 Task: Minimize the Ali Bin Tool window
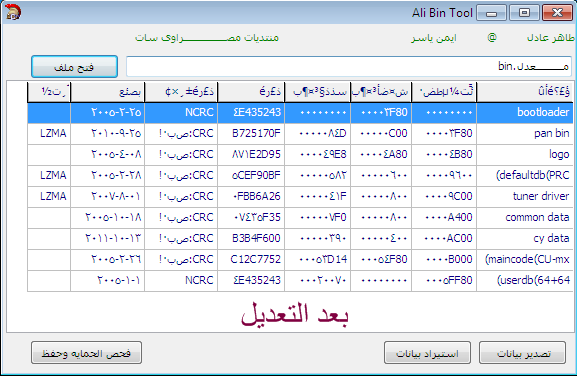(x=491, y=13)
